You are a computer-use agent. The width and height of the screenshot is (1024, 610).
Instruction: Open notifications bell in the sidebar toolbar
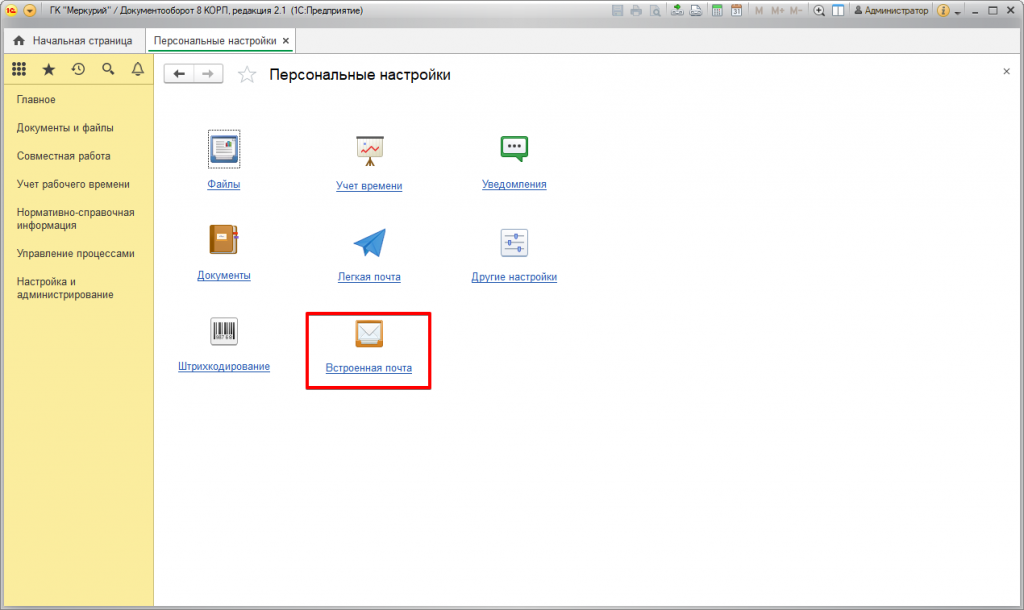[137, 69]
